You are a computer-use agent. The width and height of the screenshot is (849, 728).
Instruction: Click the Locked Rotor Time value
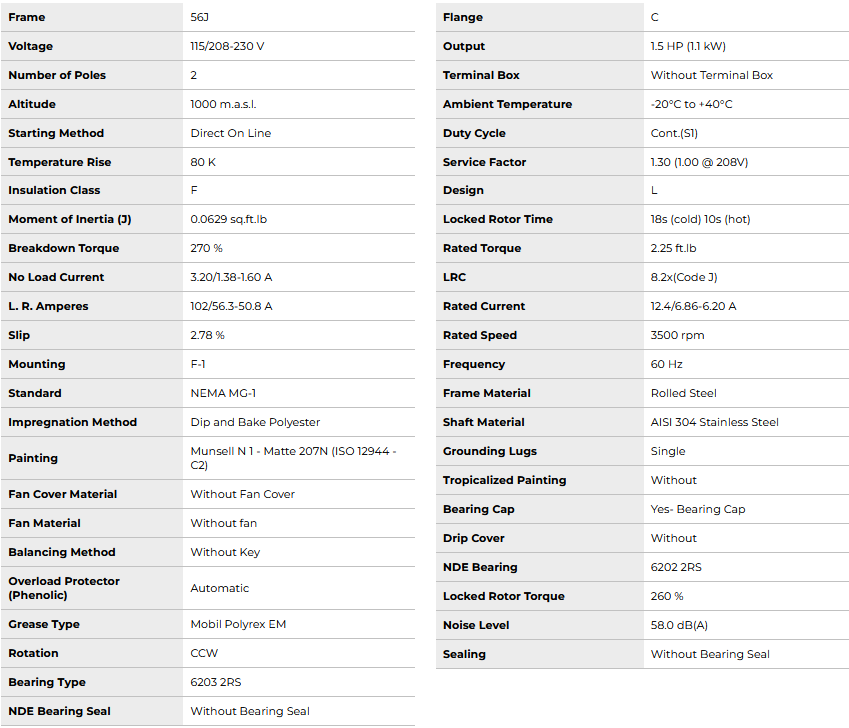(x=700, y=219)
